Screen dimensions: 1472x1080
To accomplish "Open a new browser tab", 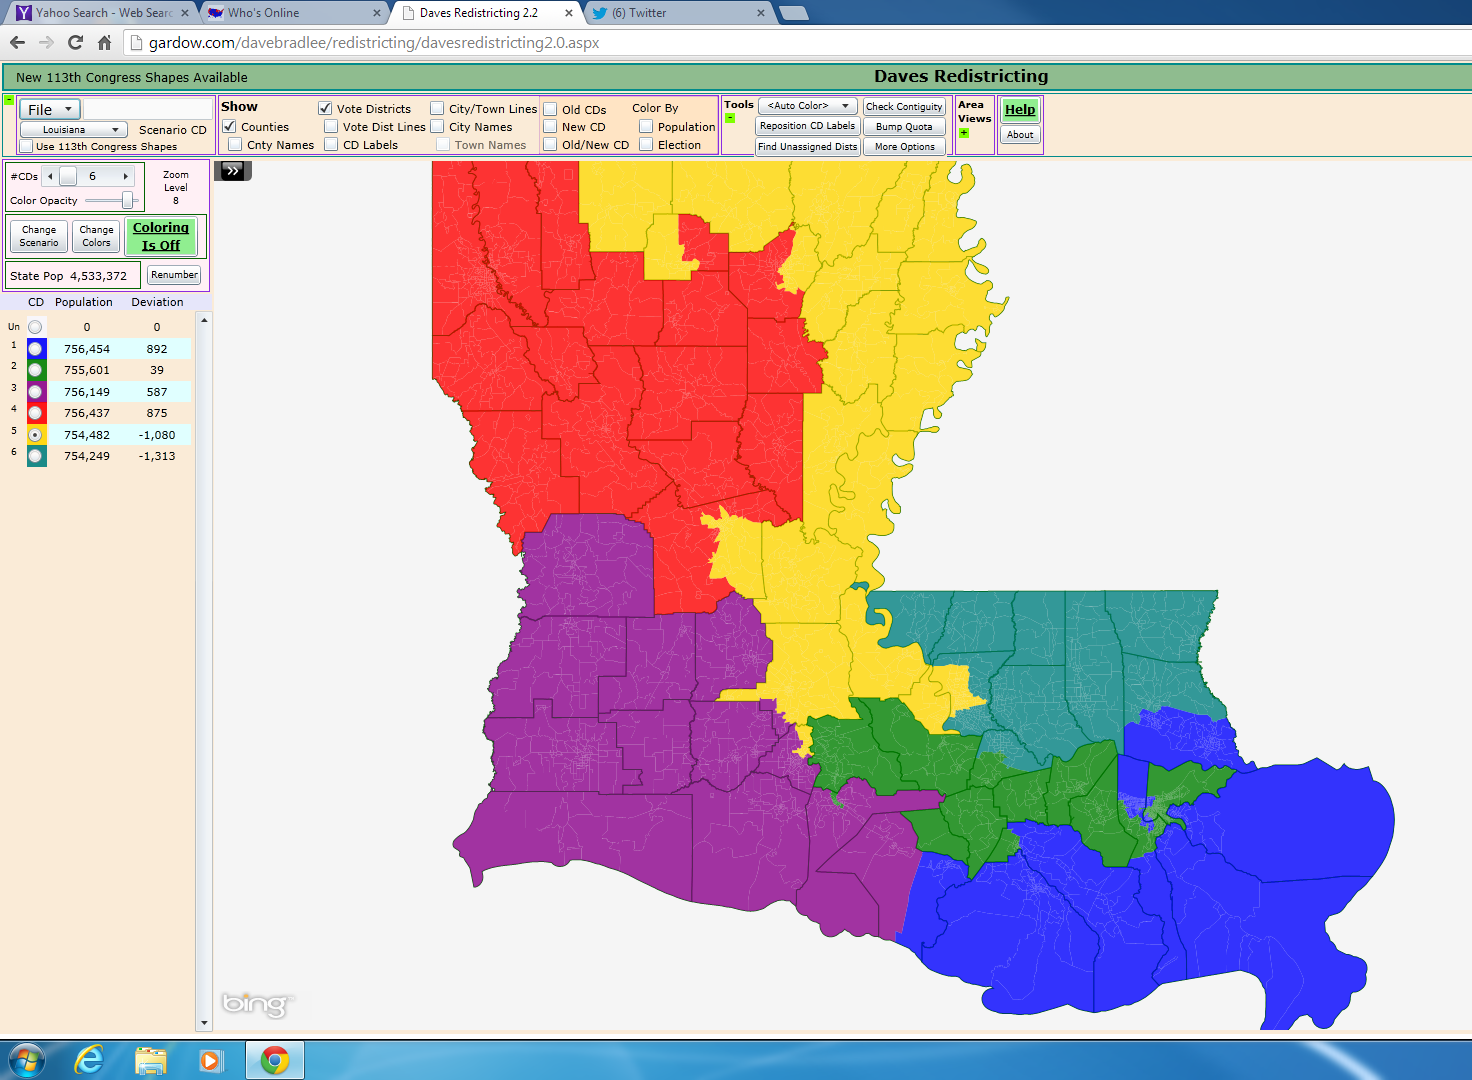I will (x=793, y=13).
